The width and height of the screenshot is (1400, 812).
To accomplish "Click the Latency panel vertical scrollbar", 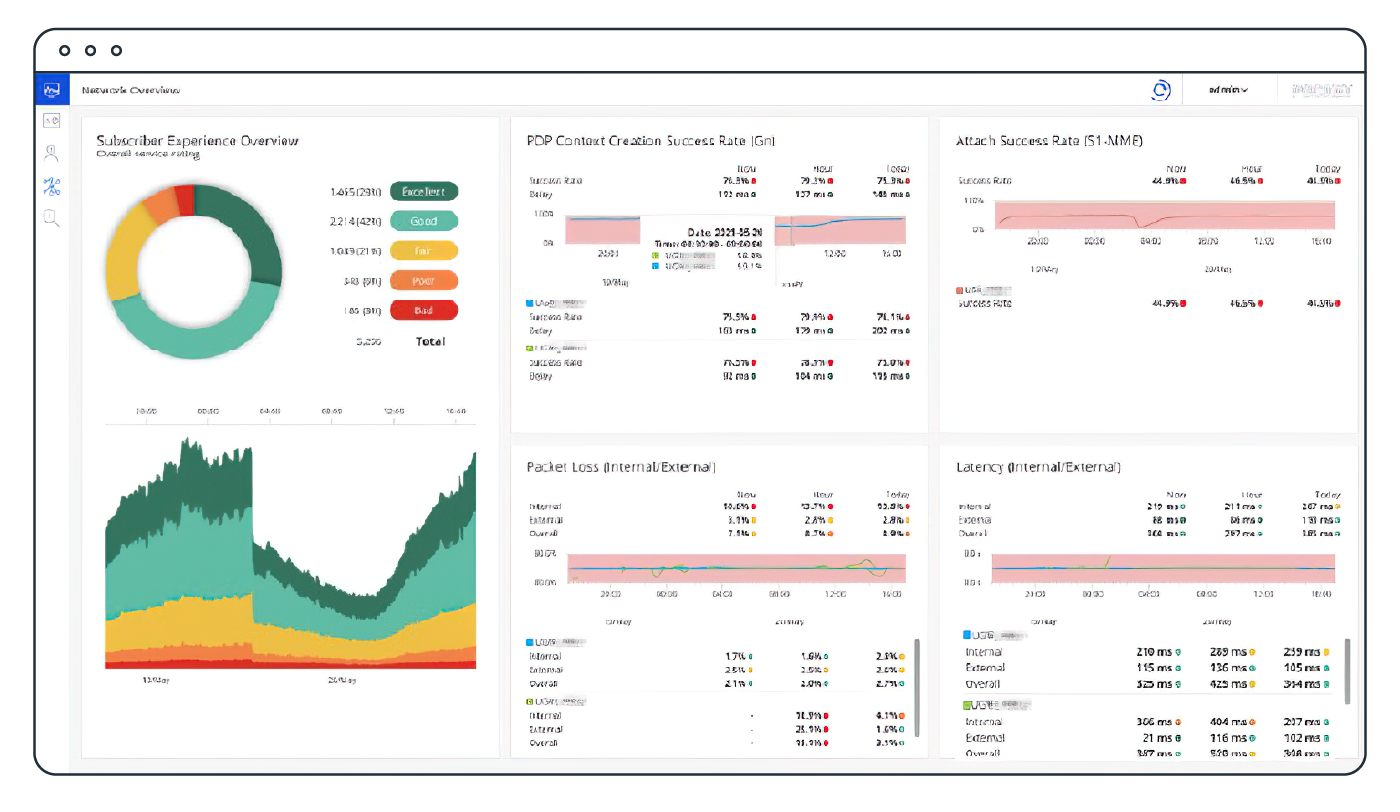I will [1346, 670].
